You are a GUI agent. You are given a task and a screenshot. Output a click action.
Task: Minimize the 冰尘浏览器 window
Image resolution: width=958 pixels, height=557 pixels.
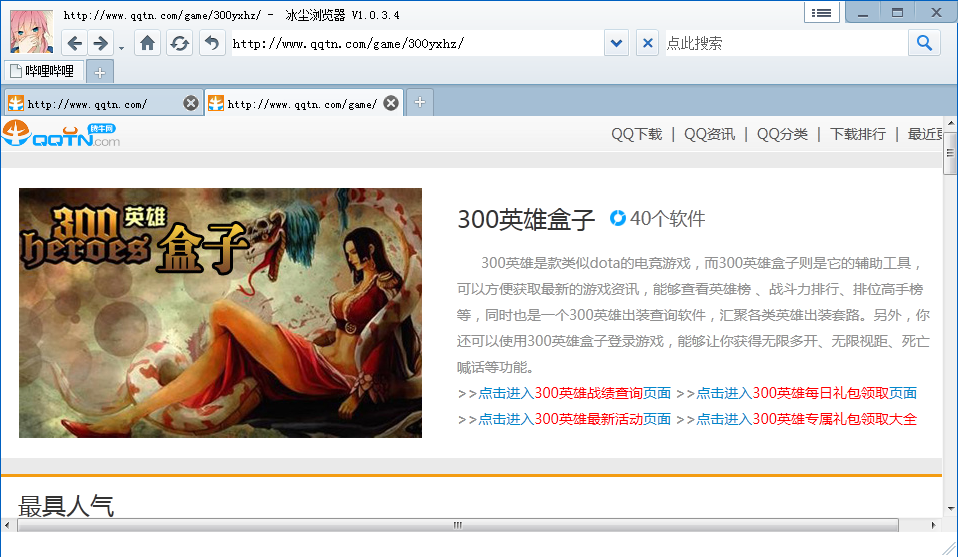(863, 12)
